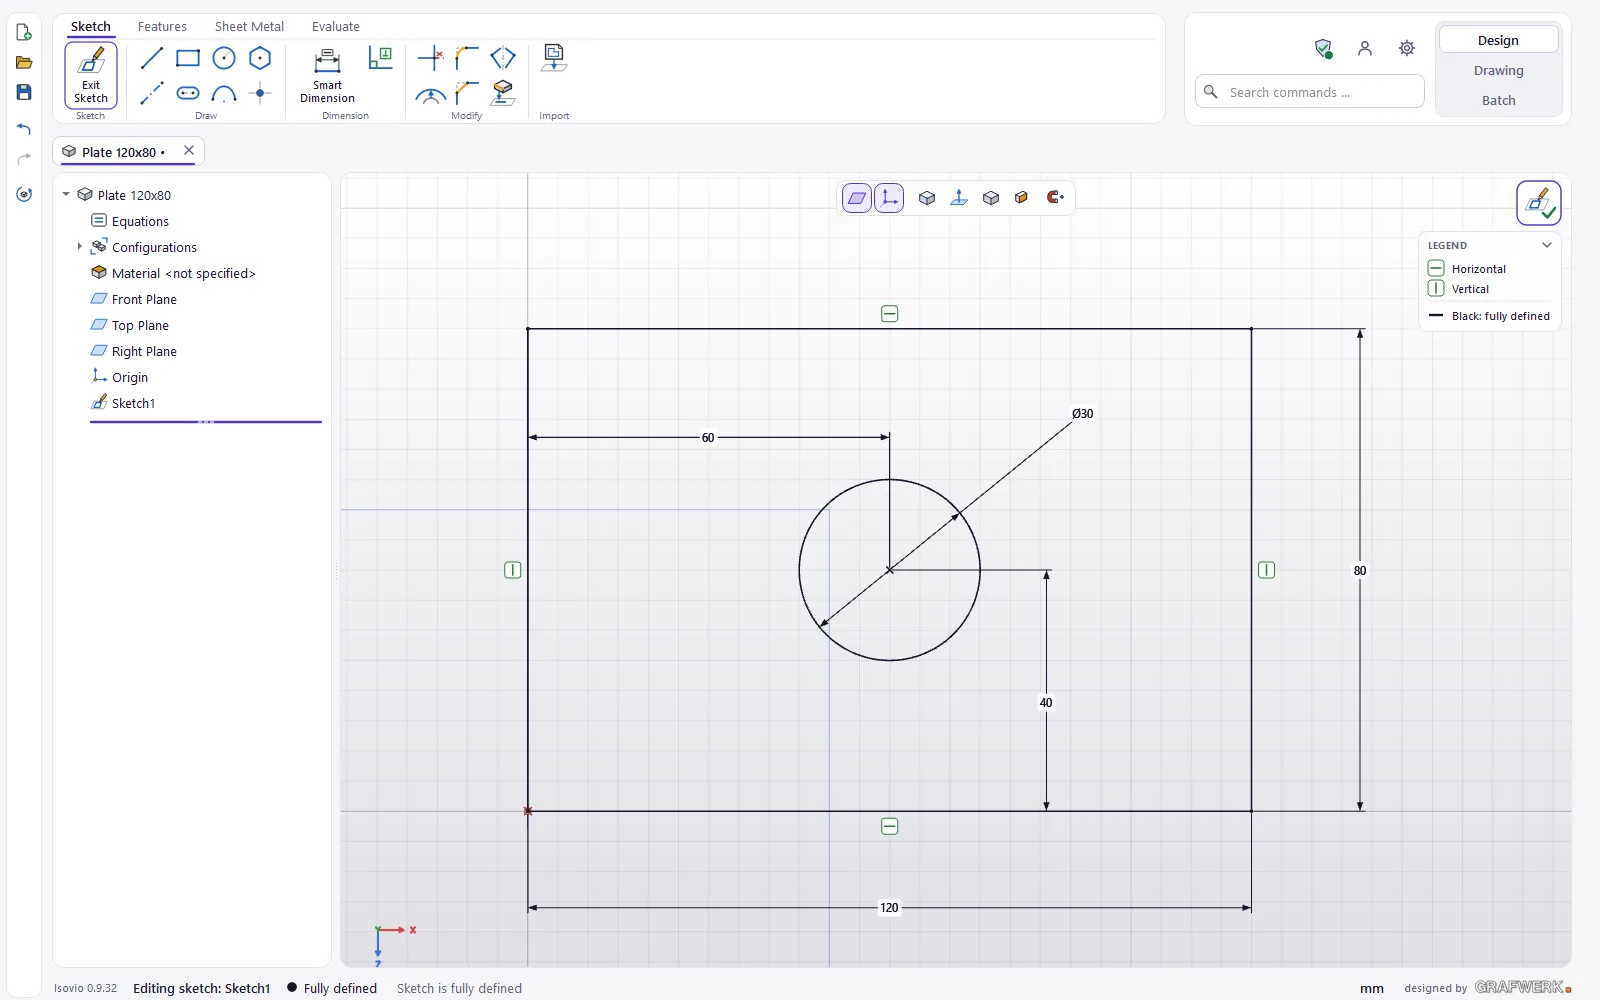Select the Slot draw tool

tap(188, 94)
